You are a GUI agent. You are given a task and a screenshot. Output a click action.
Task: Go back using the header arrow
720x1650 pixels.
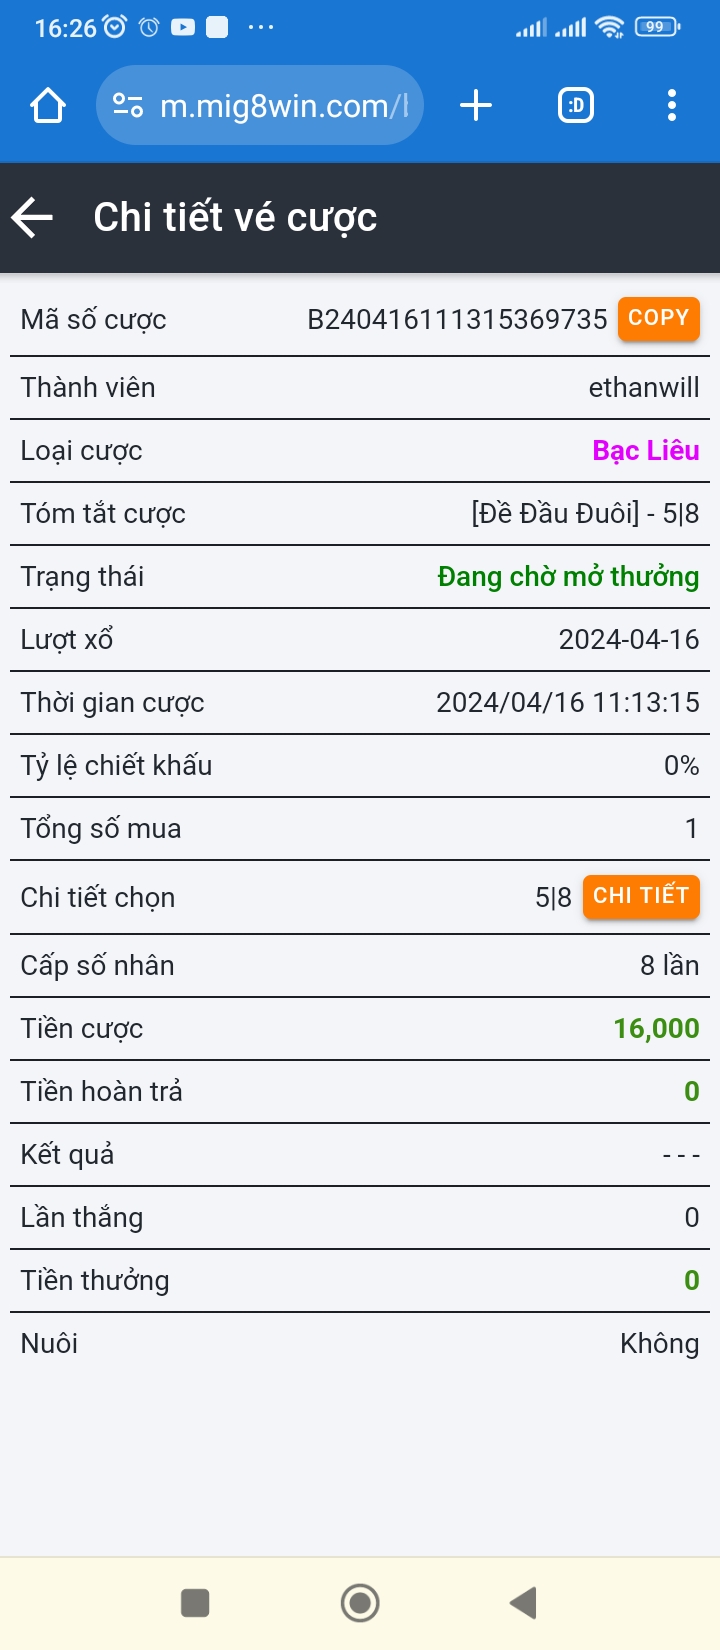pyautogui.click(x=33, y=217)
